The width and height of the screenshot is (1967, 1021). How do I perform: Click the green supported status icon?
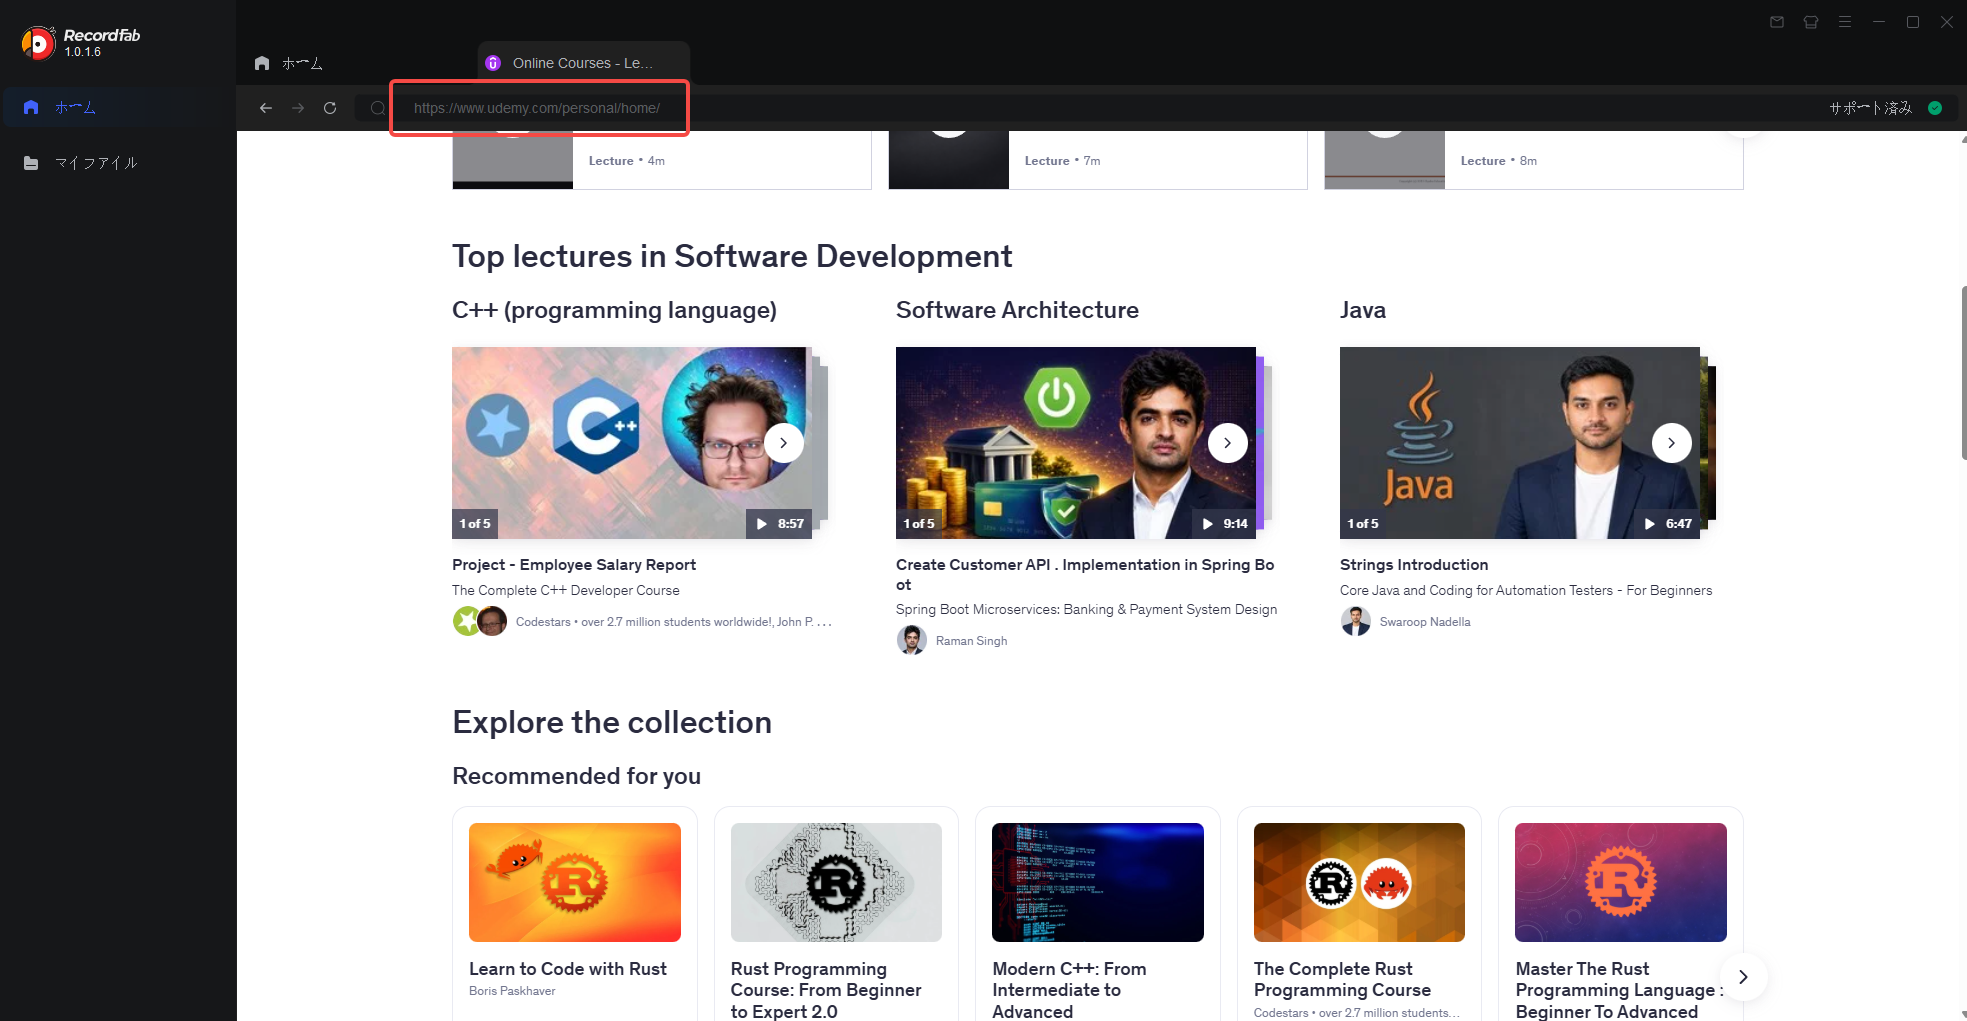1935,108
